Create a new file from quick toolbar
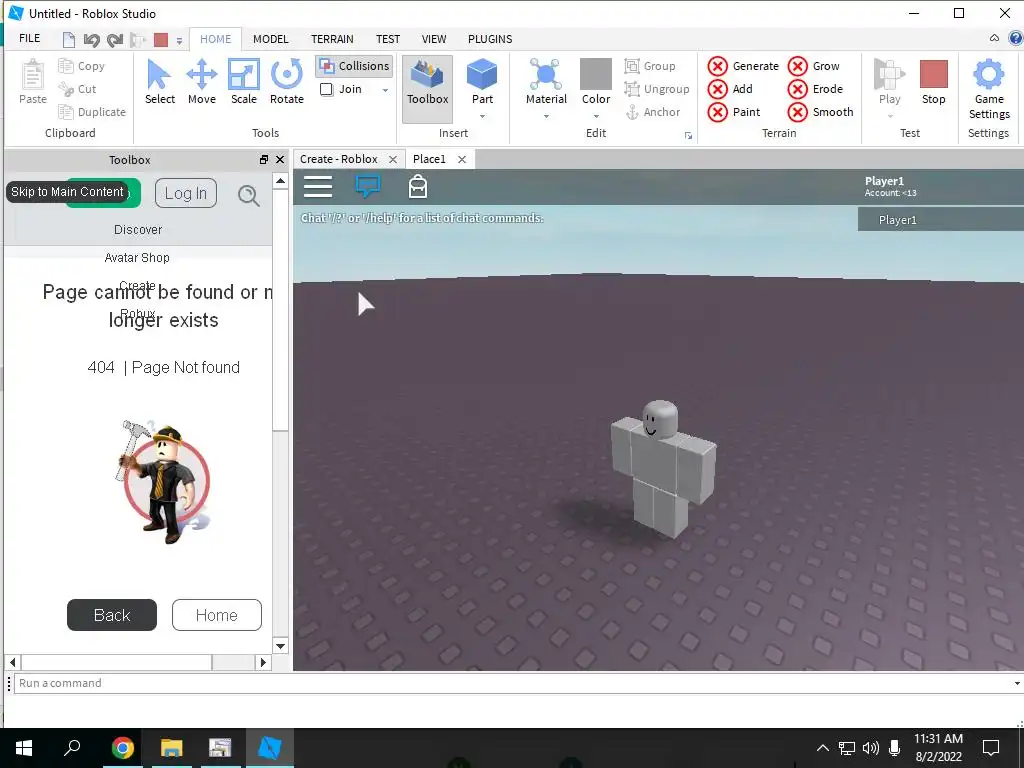1024x768 pixels. click(x=69, y=40)
